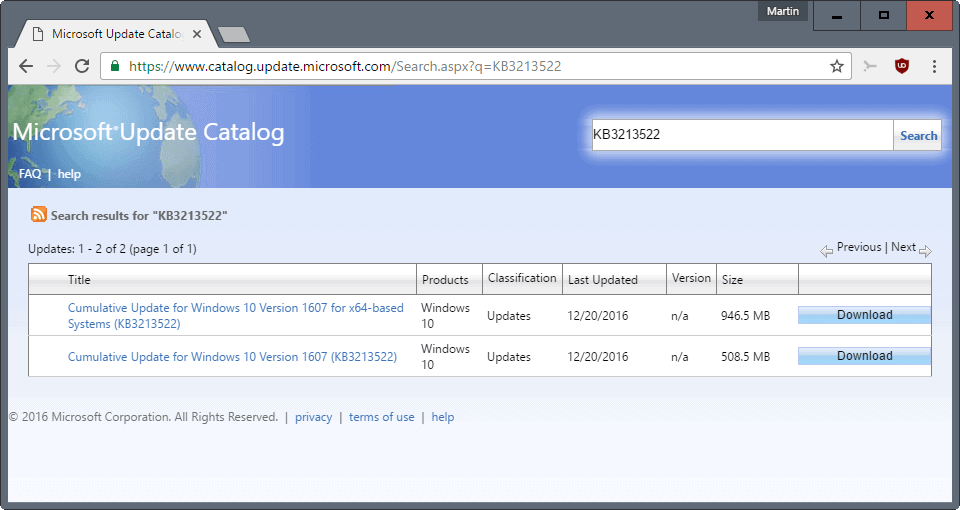960x510 pixels.
Task: Click the browser back arrow
Action: (26, 66)
